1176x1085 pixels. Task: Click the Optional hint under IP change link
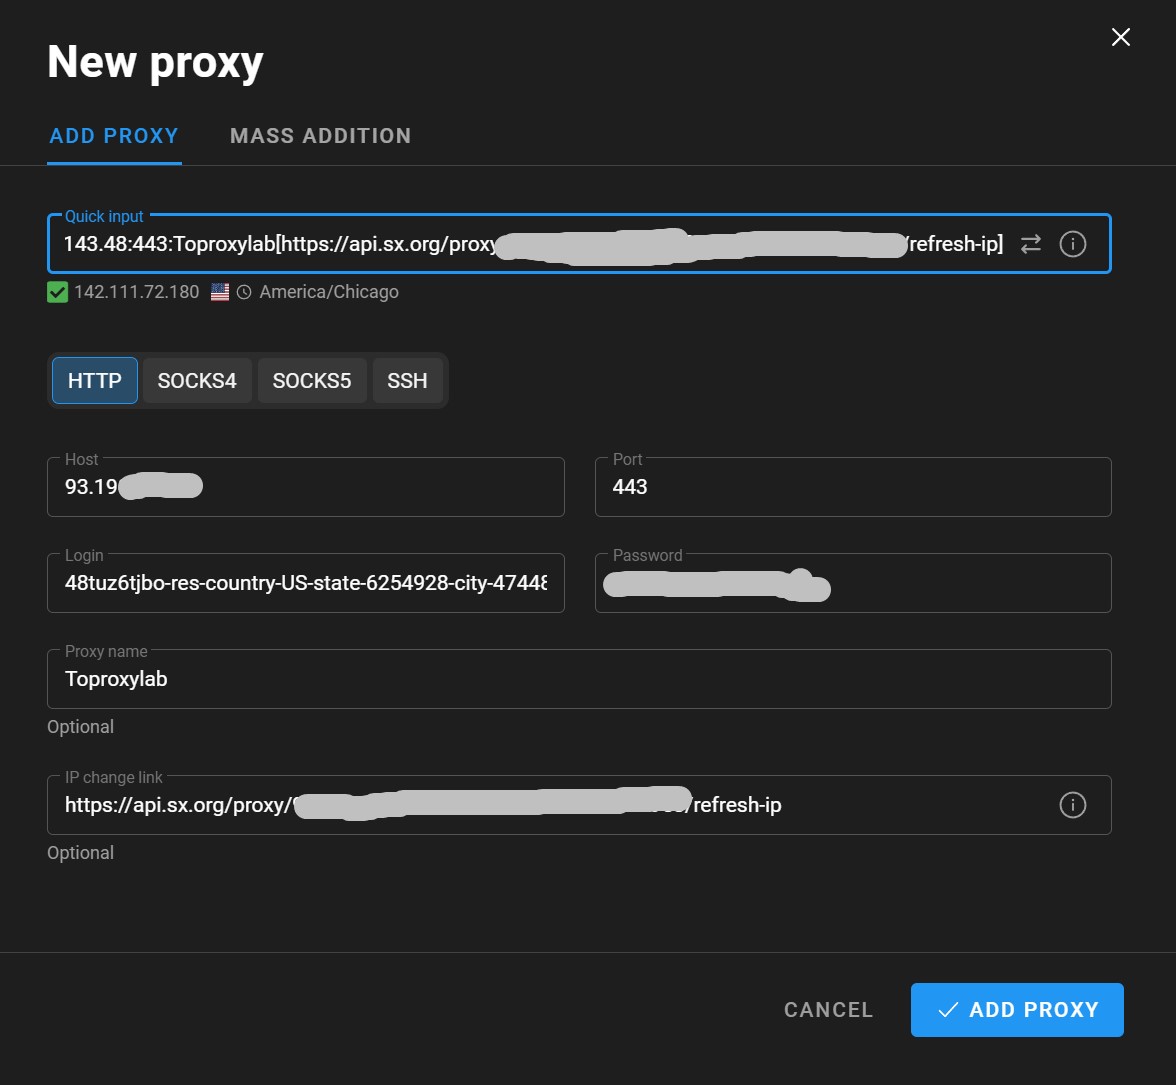[80, 853]
